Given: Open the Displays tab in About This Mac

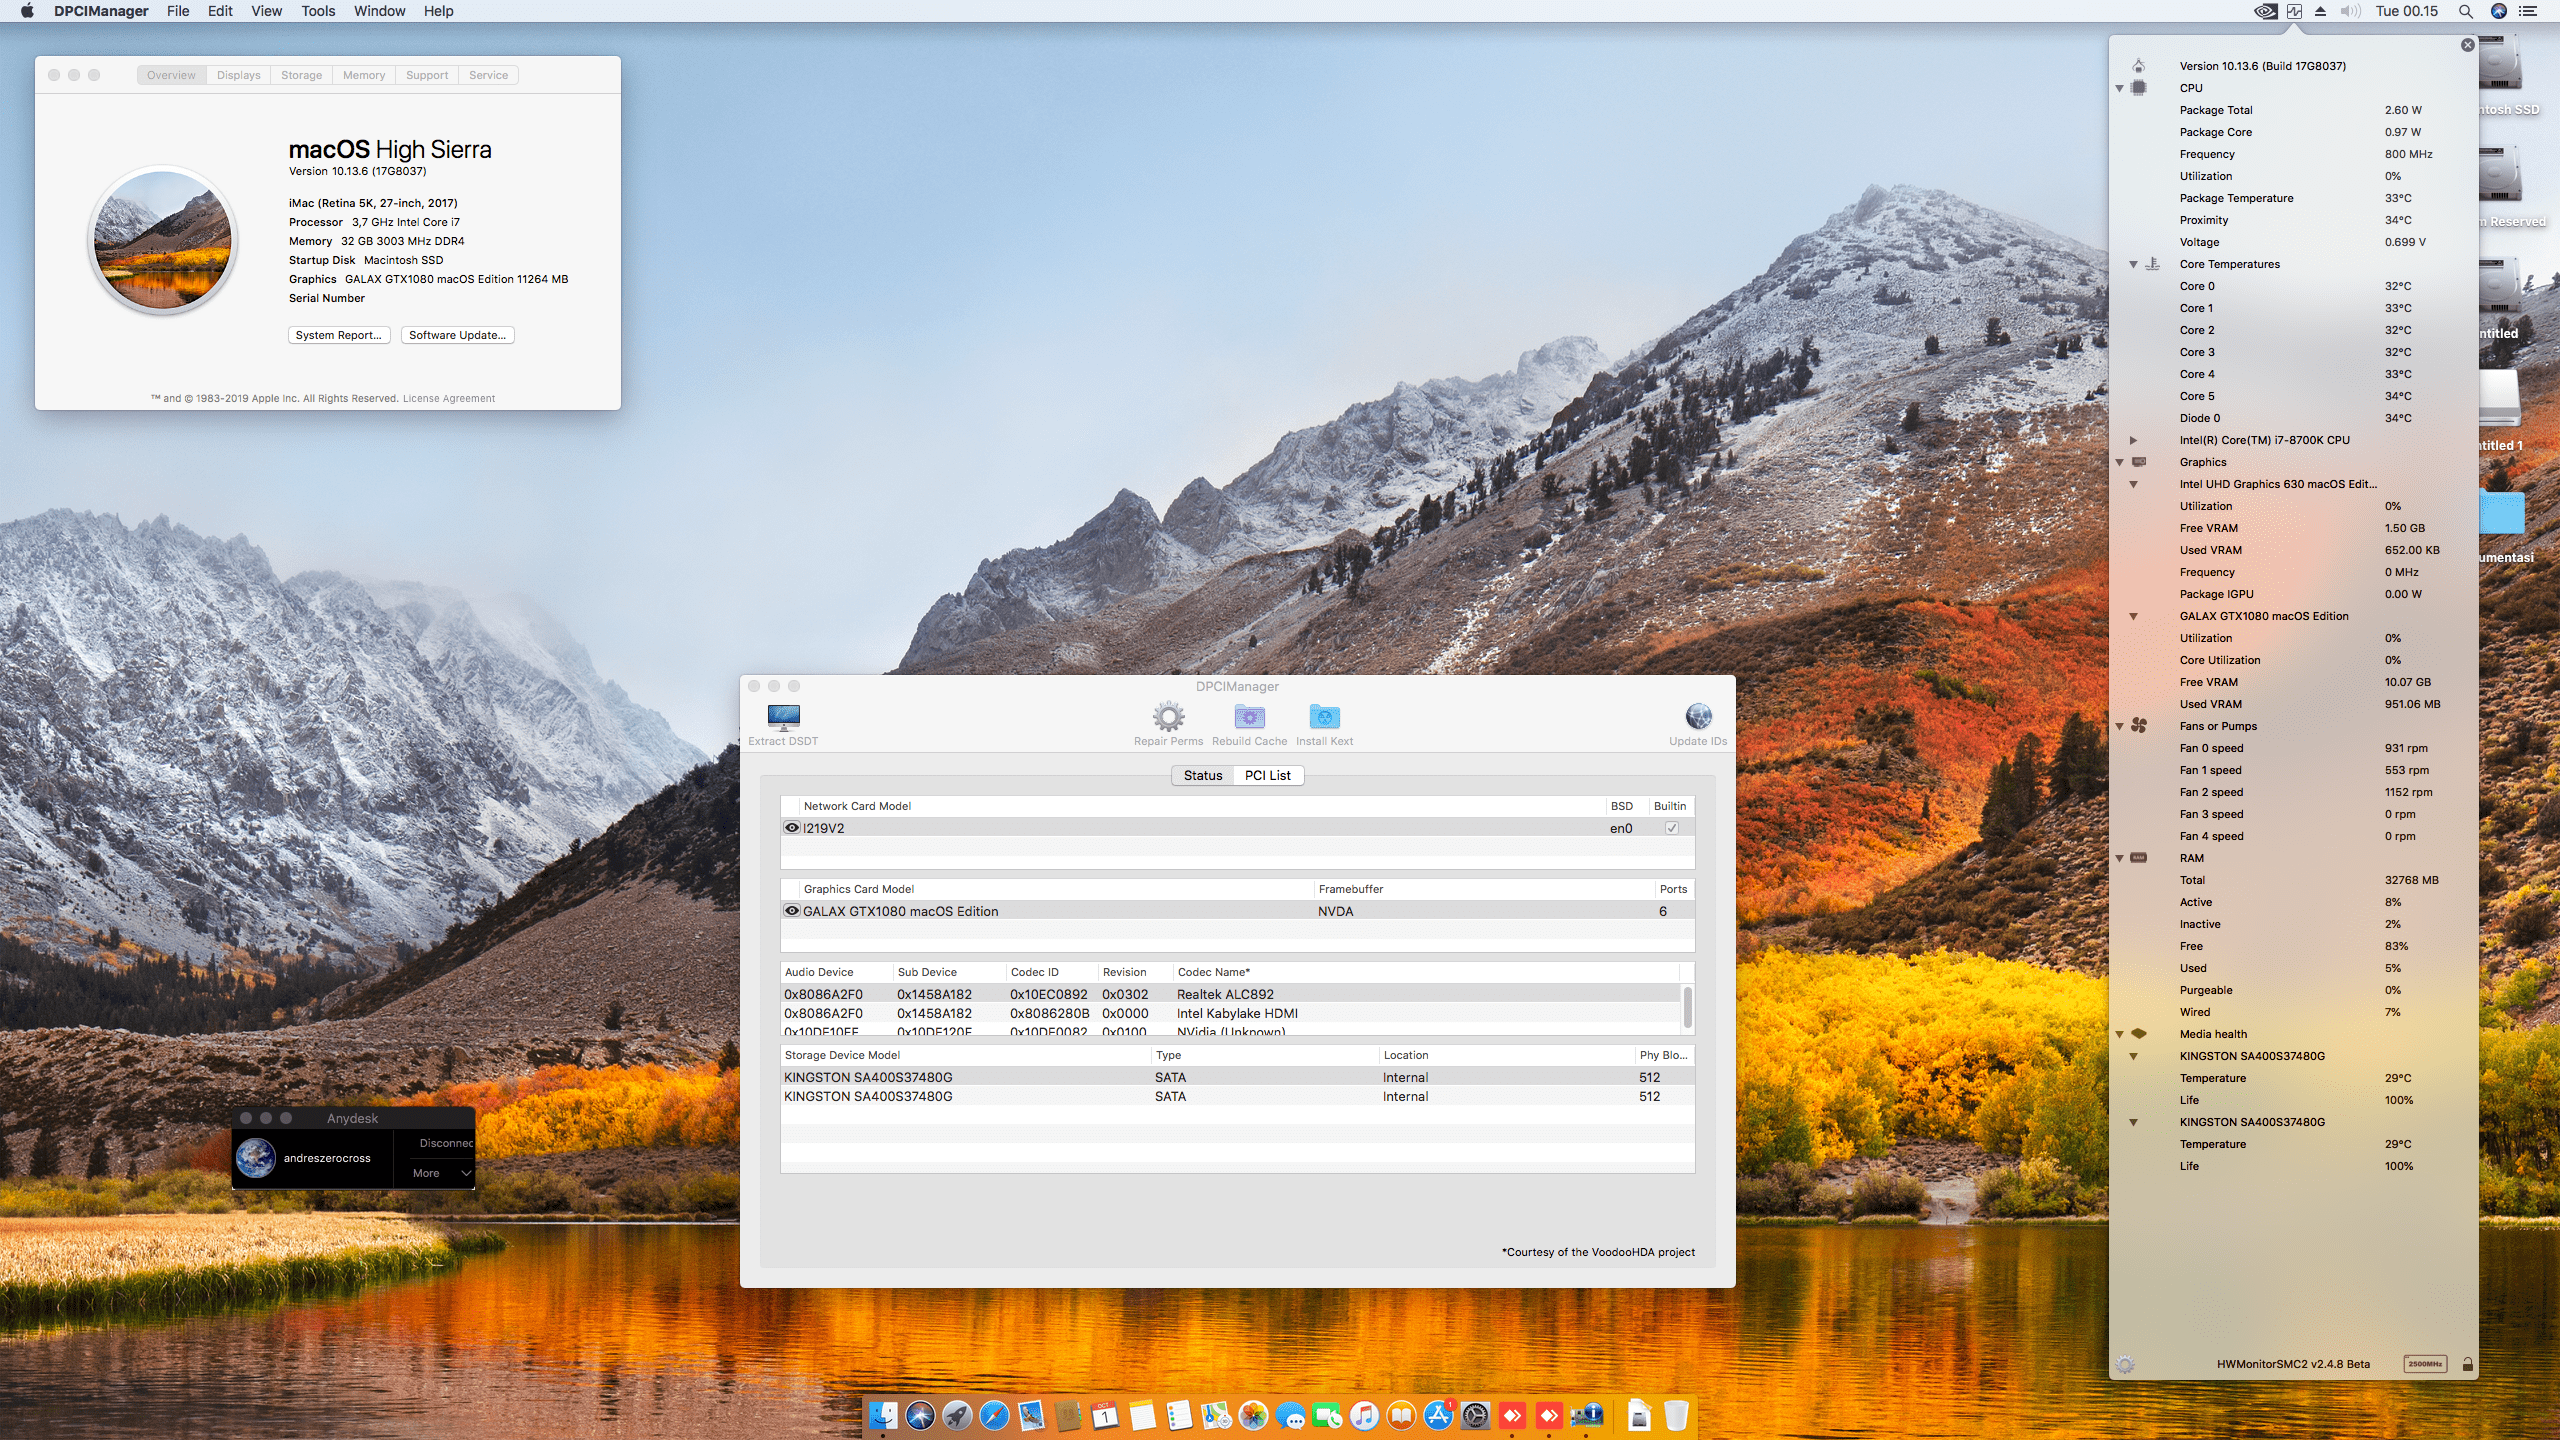Looking at the screenshot, I should tap(238, 75).
